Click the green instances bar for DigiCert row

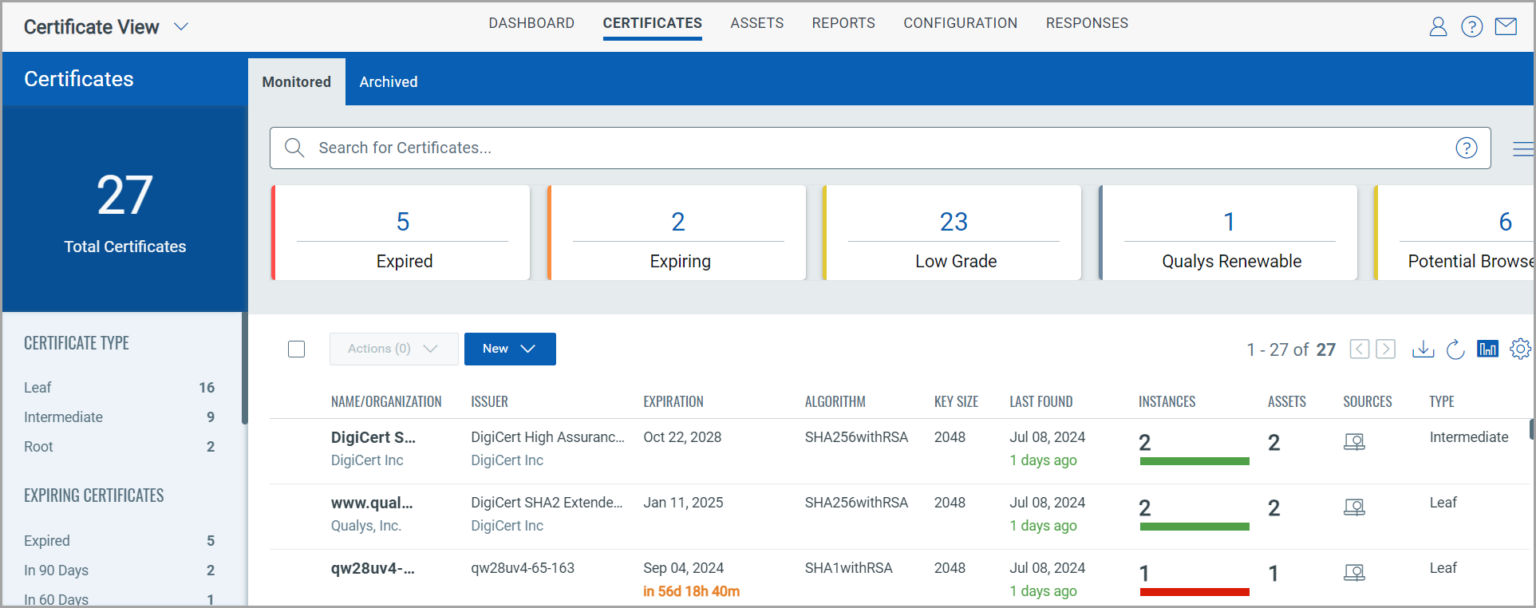1194,460
